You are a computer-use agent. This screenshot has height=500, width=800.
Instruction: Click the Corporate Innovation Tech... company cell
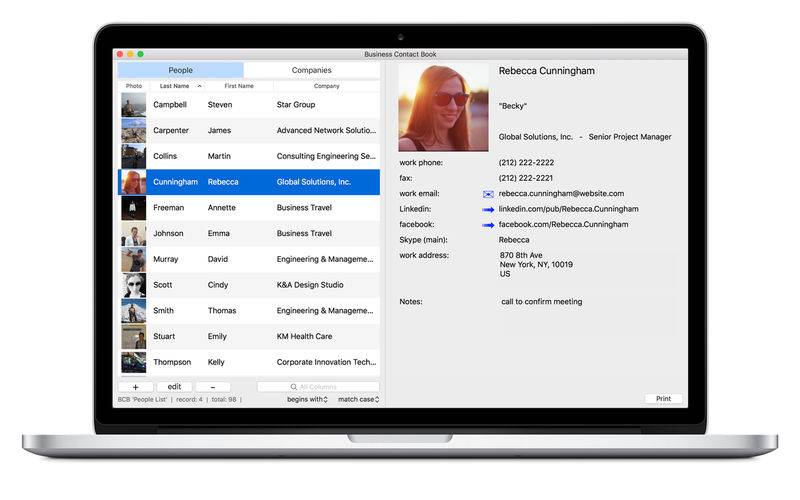(327, 362)
